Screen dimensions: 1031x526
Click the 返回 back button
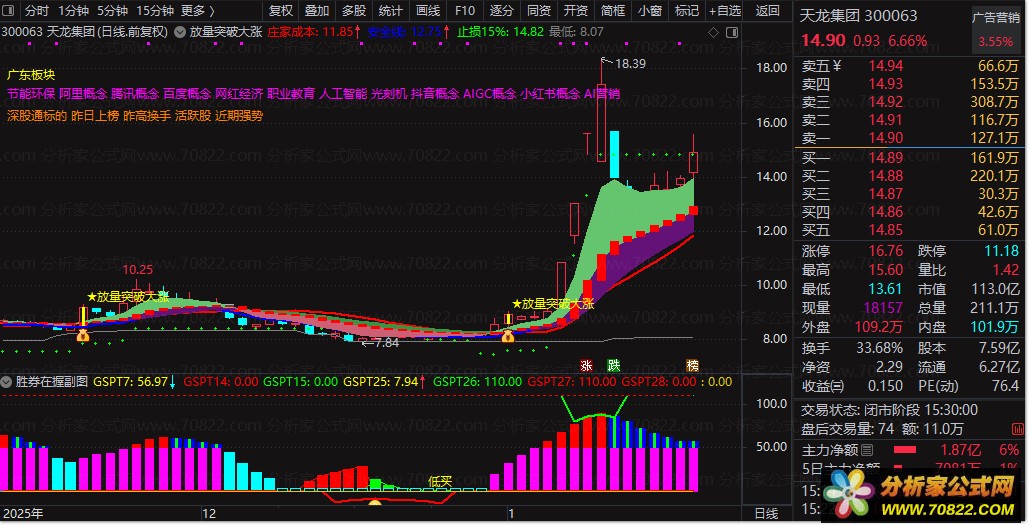[767, 11]
